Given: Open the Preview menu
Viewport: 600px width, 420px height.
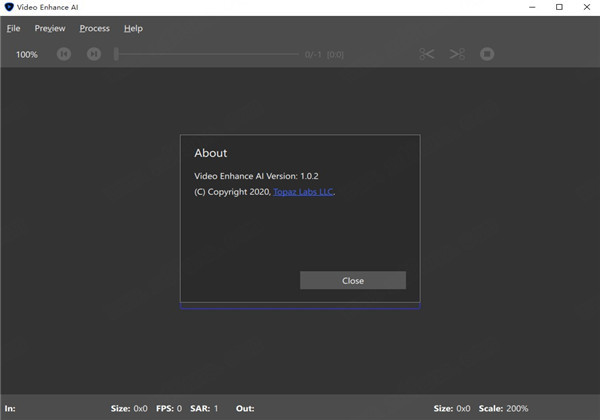Looking at the screenshot, I should coord(50,28).
